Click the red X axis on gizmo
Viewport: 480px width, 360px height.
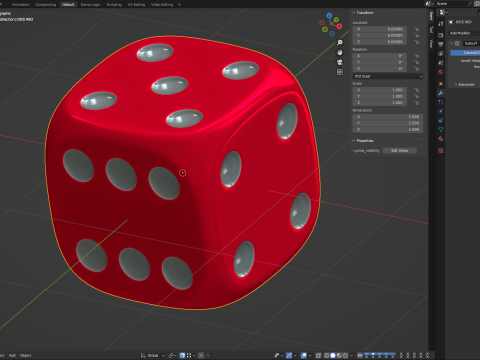339,26
